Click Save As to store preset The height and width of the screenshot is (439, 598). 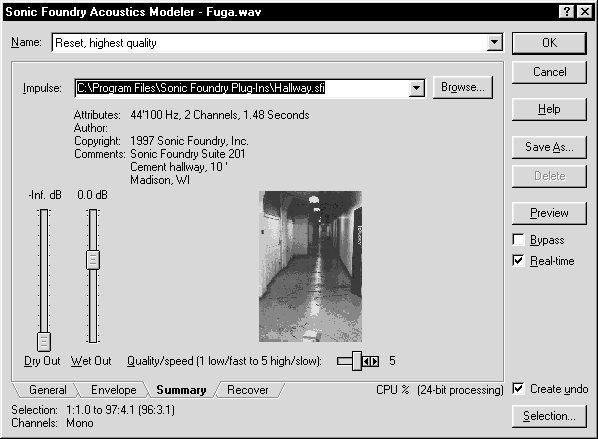coord(549,147)
